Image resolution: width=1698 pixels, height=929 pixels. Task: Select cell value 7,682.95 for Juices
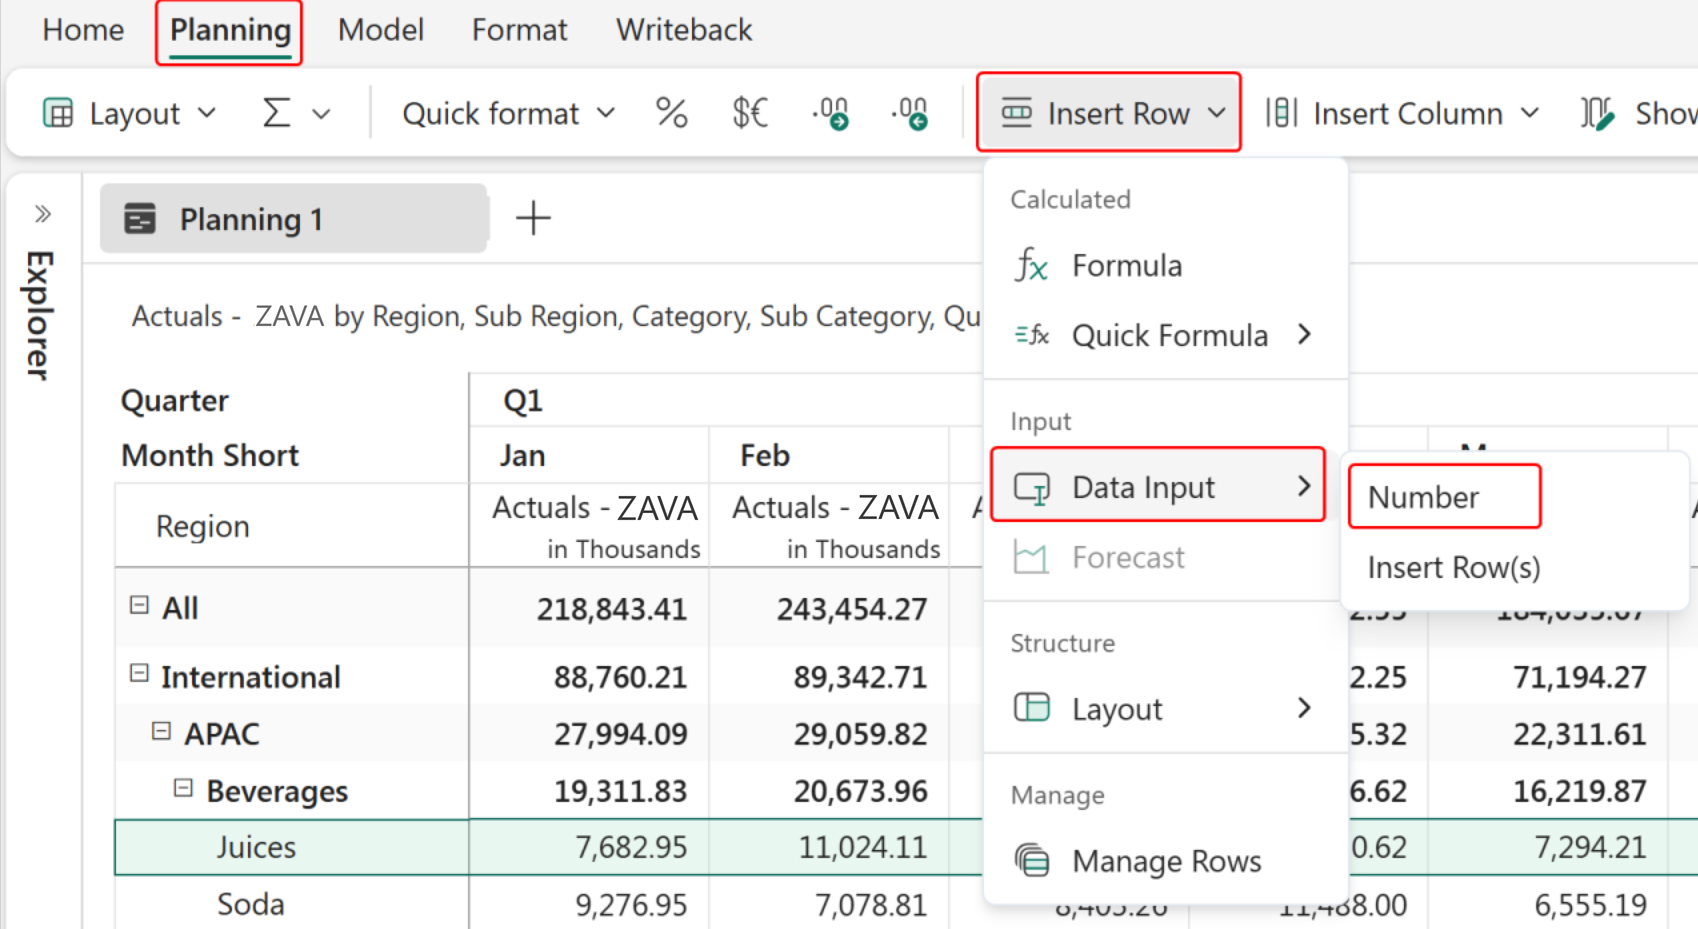631,847
